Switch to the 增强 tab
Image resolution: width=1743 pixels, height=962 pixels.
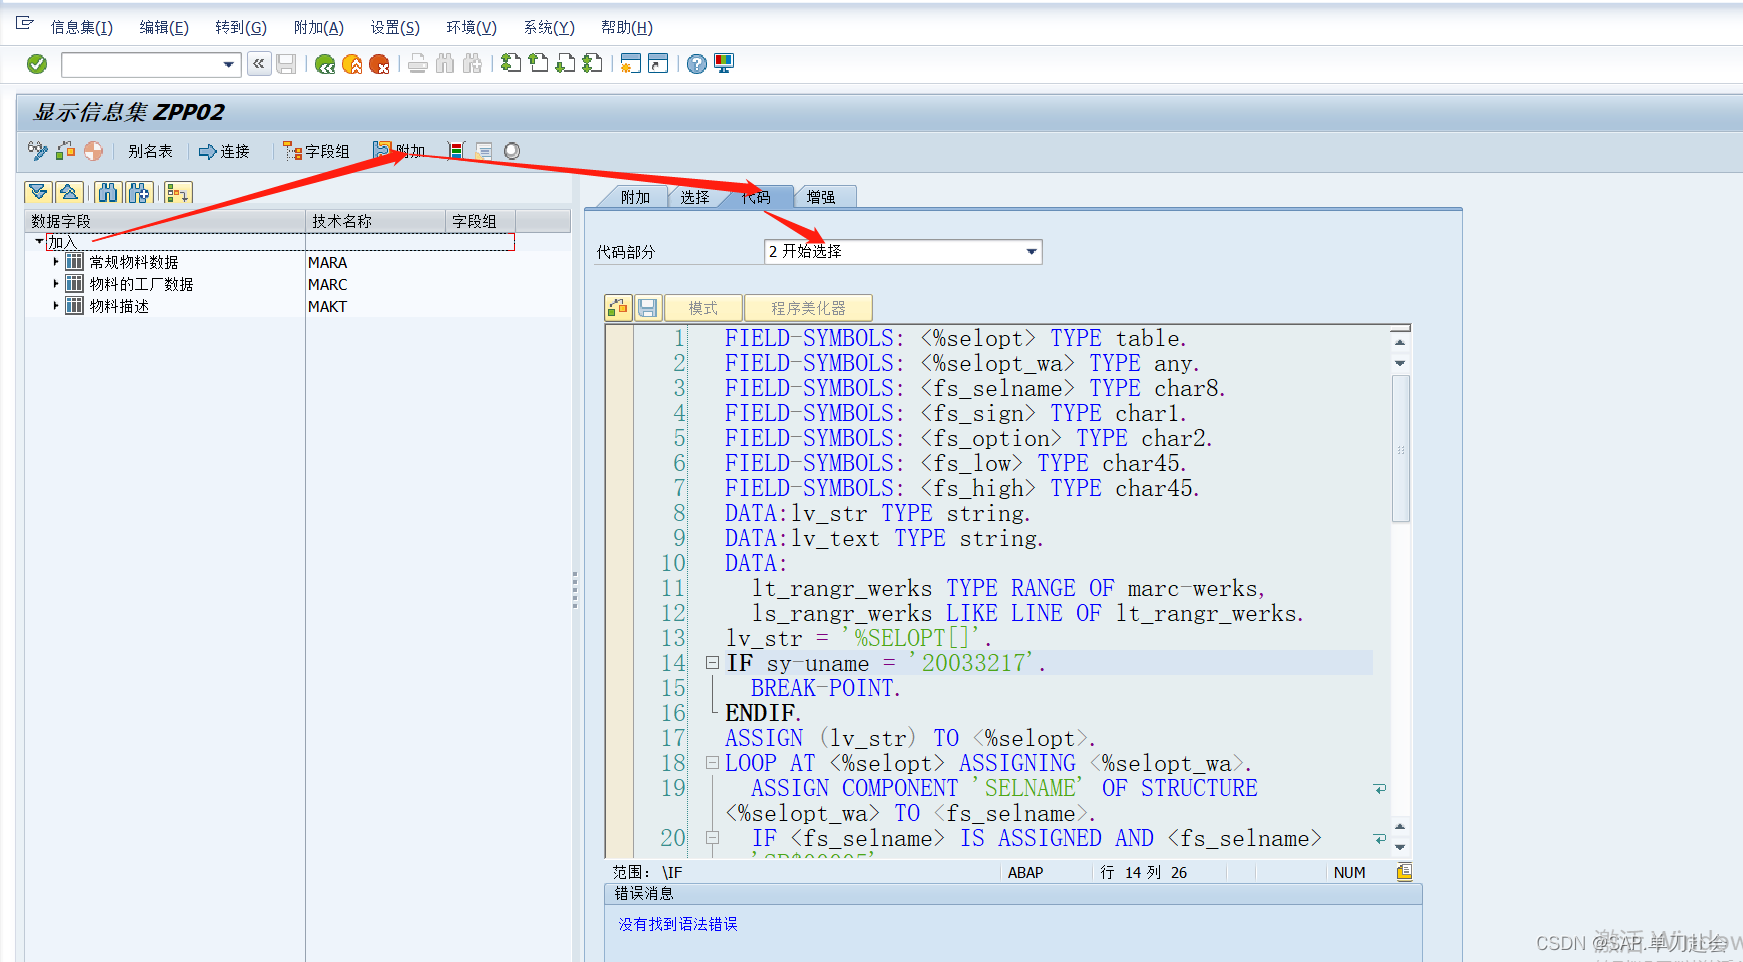824,196
